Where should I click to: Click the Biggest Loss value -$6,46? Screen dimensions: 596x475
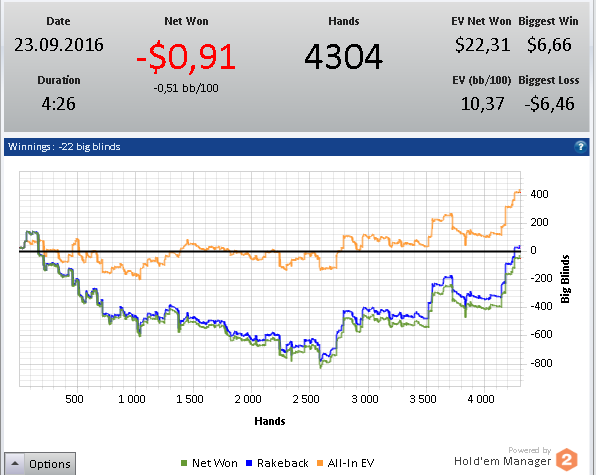tap(549, 104)
